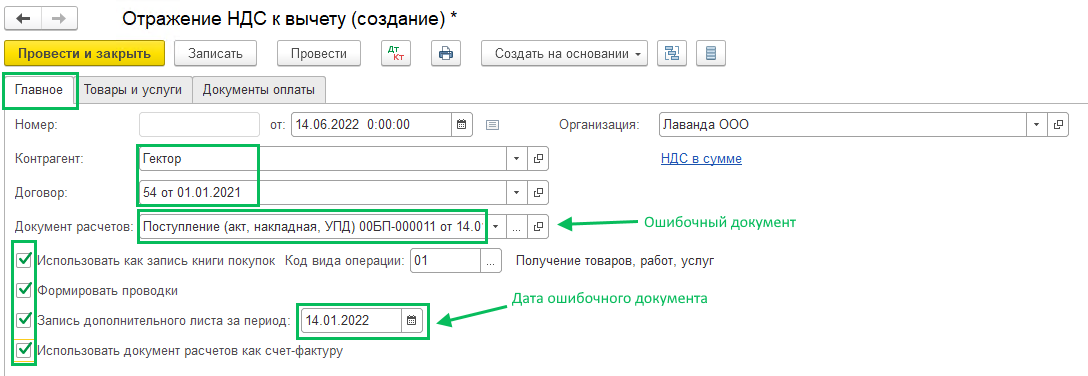Screen dimensions: 1088x376
Task: Click the Организация field Лаванда ООО
Action: click(842, 125)
